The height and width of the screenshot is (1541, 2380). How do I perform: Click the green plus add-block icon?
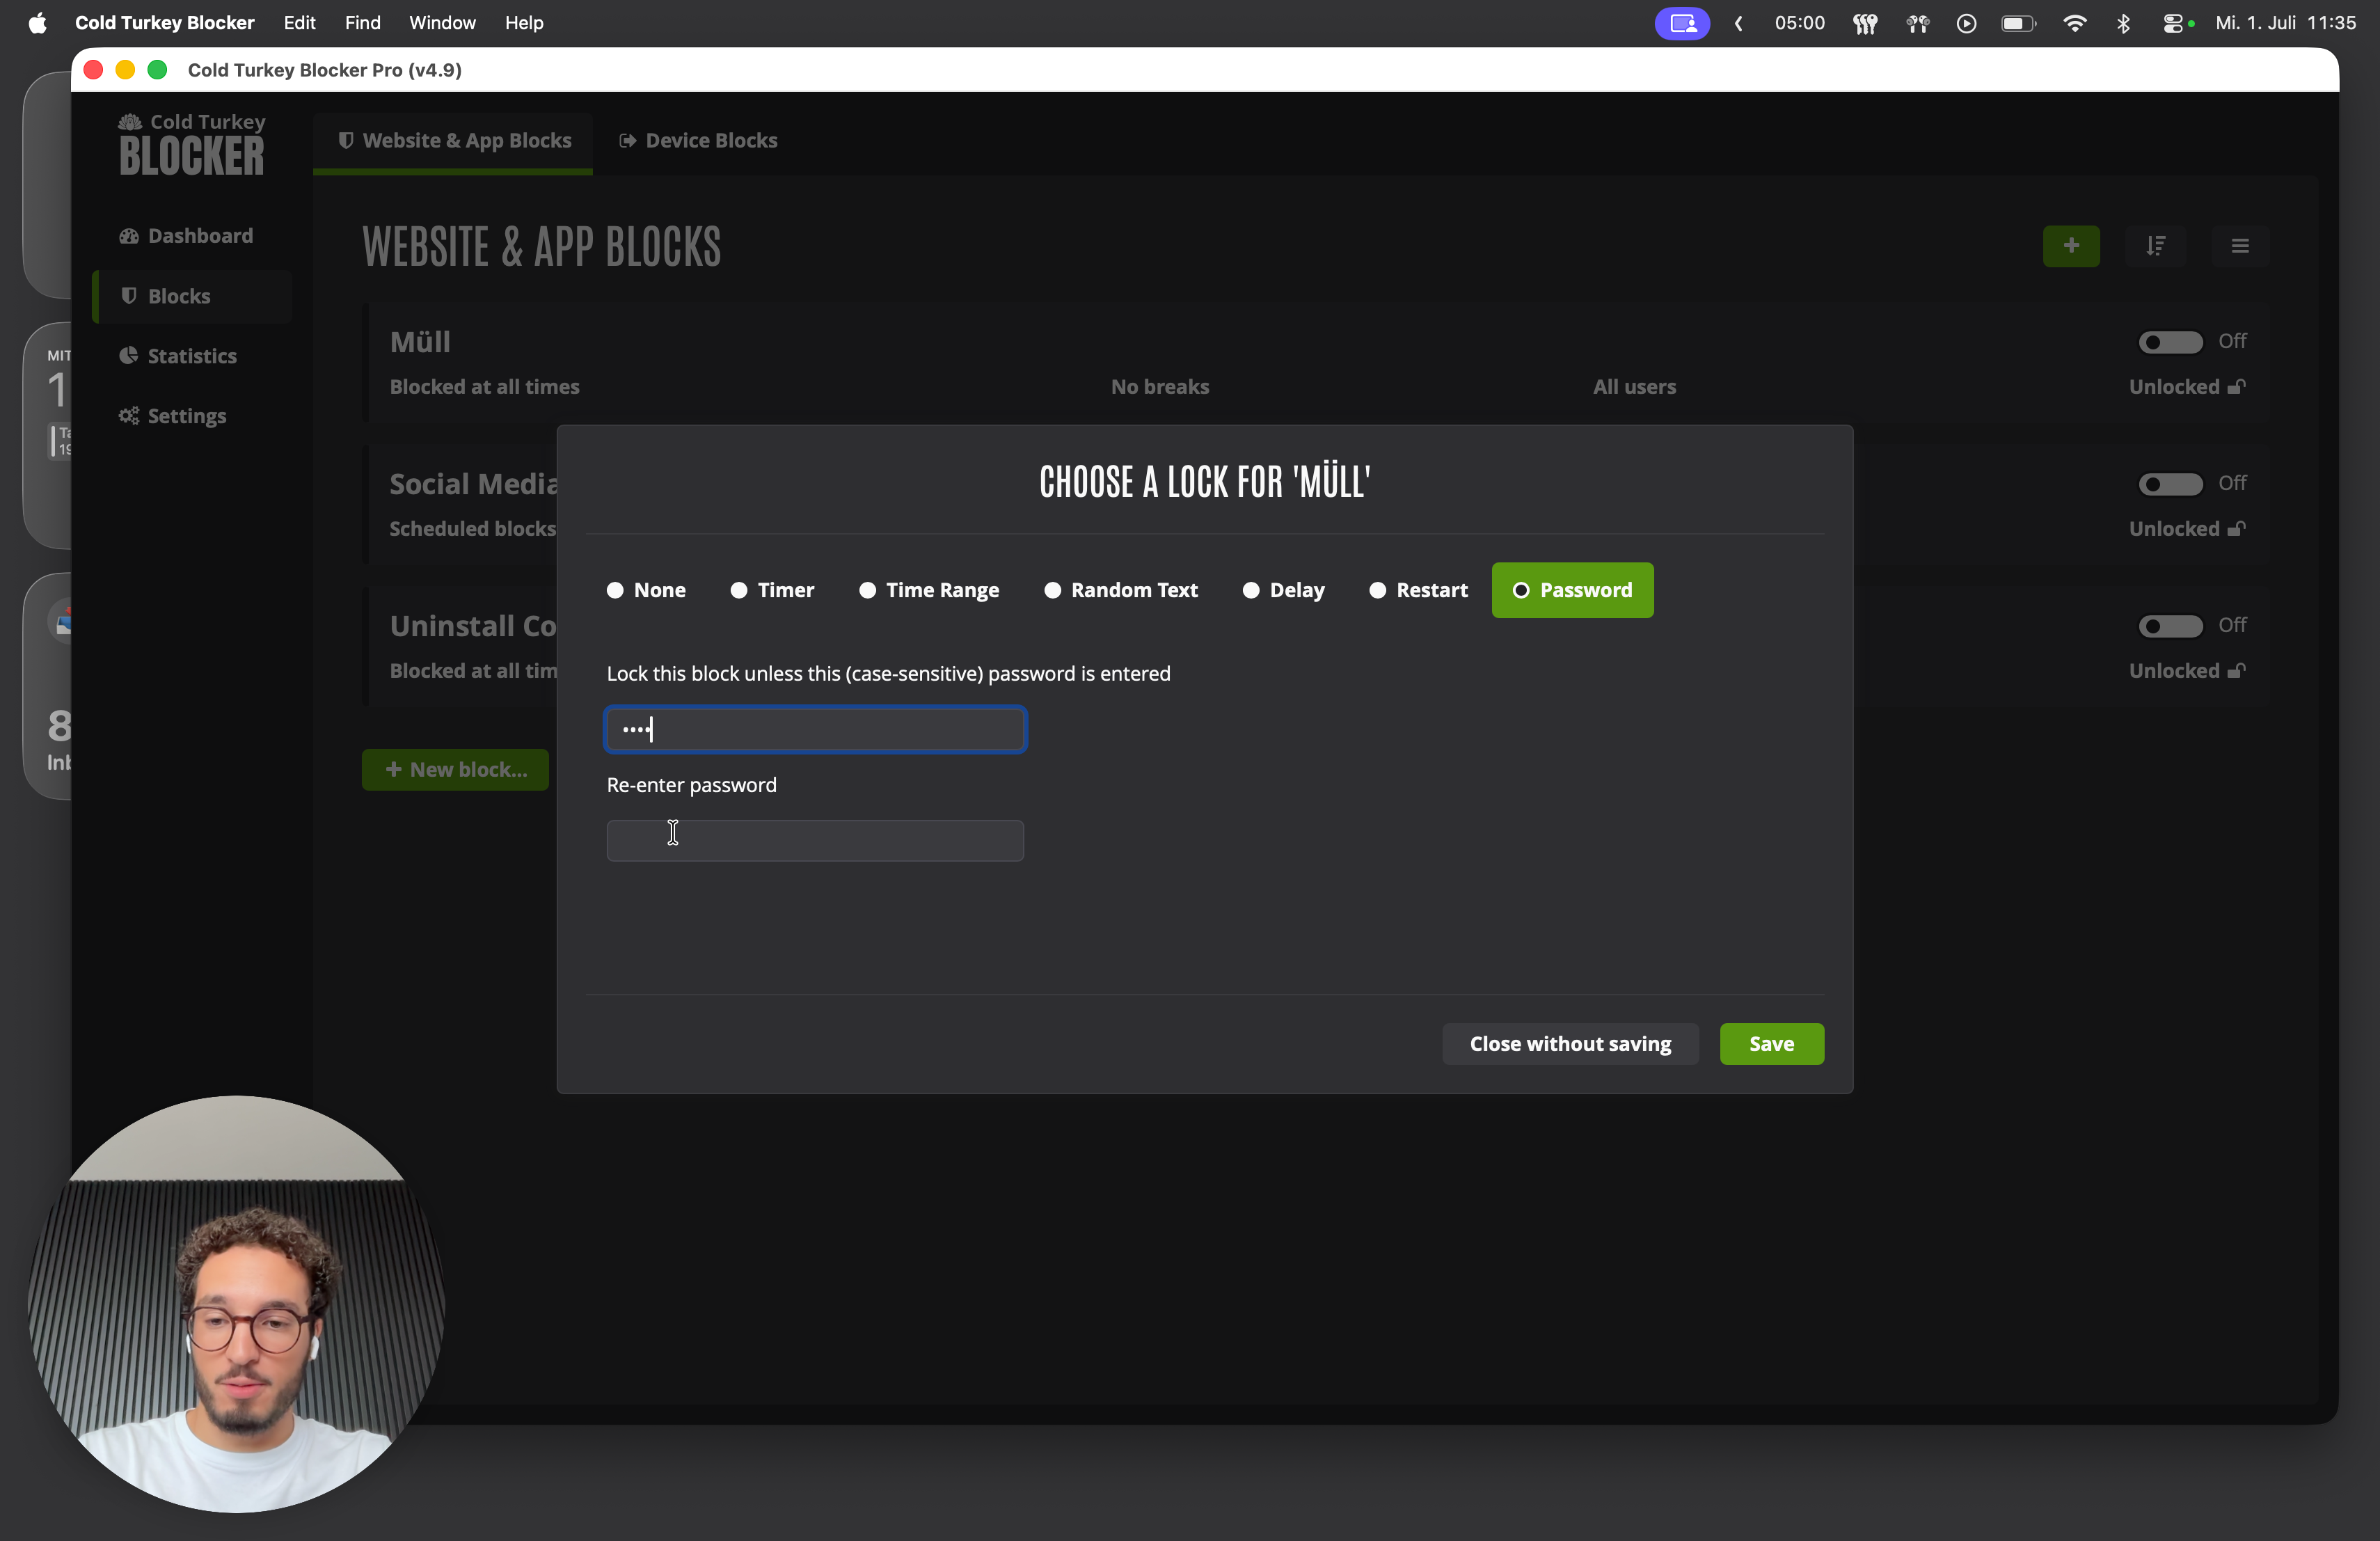pyautogui.click(x=2070, y=246)
